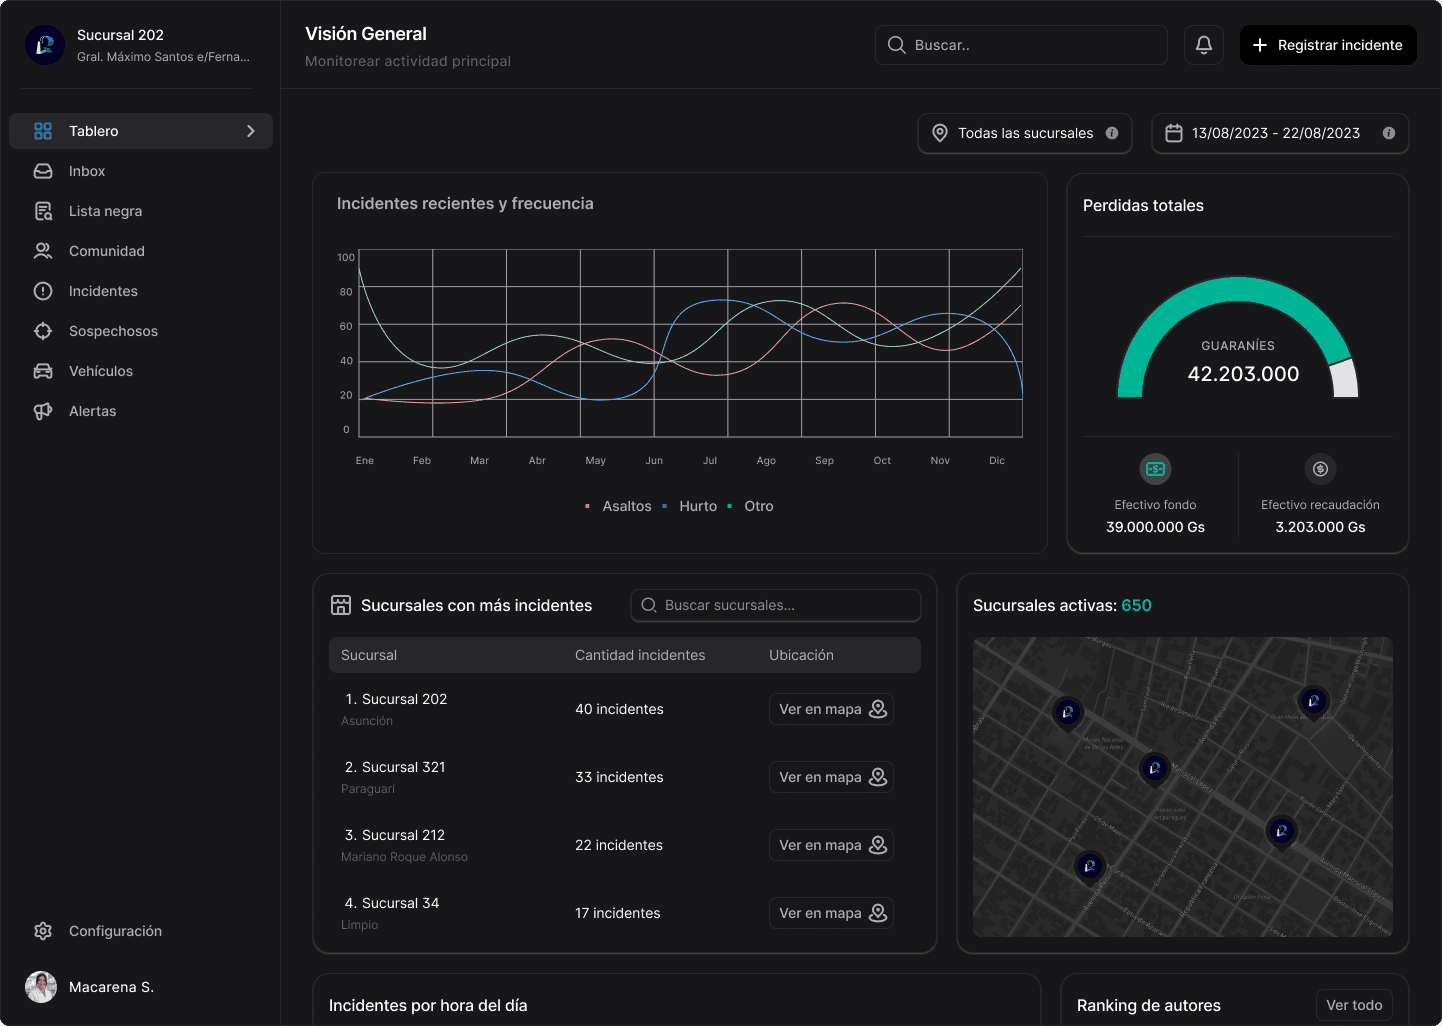Toggle the Asaltos legend series
The width and height of the screenshot is (1442, 1026).
(x=618, y=506)
